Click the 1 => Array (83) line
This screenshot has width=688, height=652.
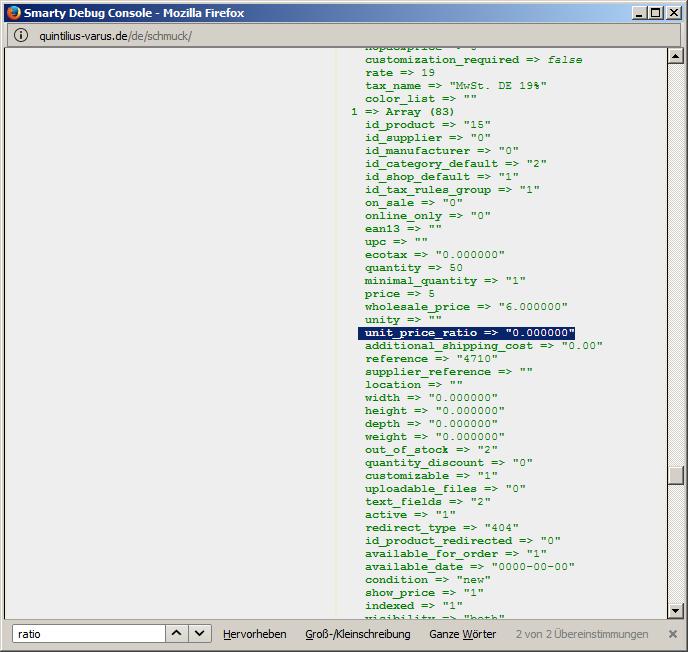(402, 112)
